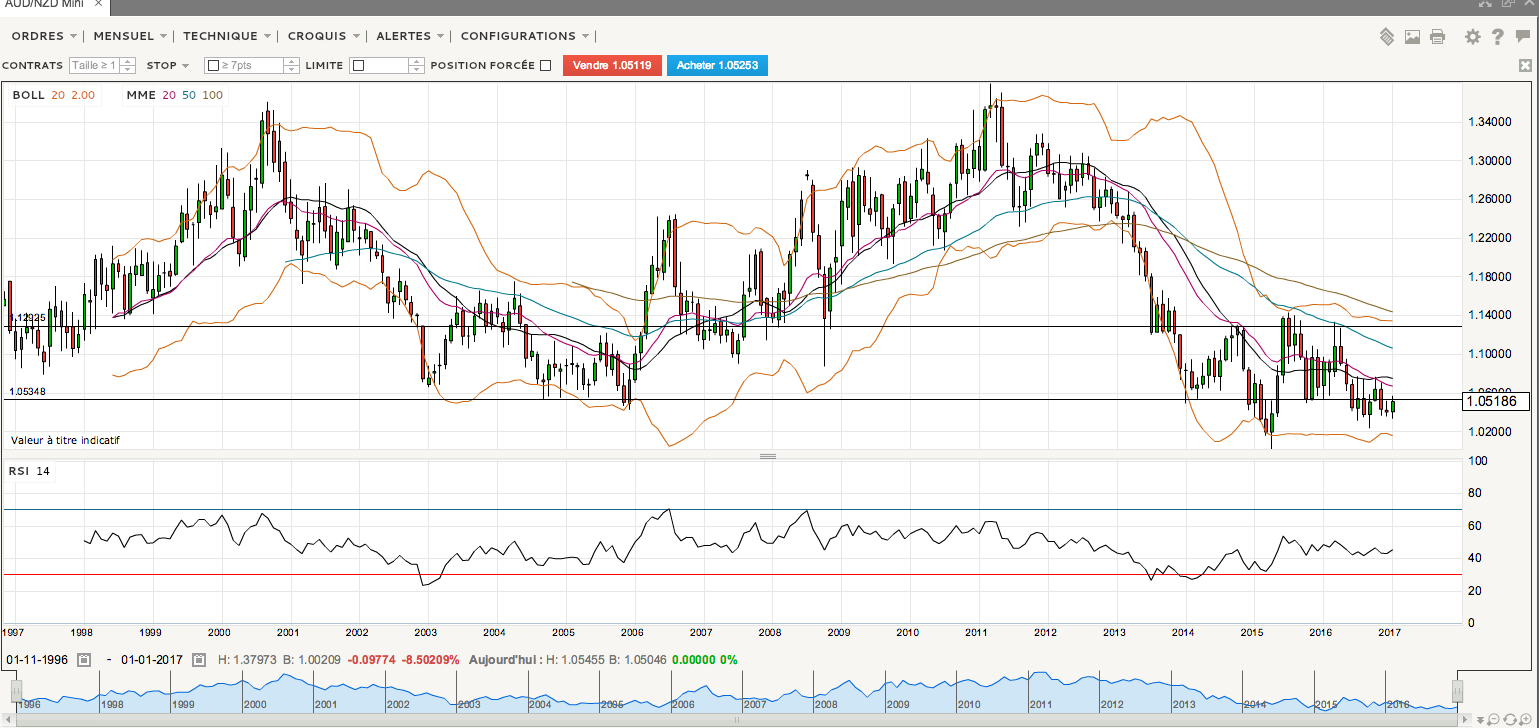This screenshot has height=728, width=1539.
Task: Reset chart zoom with refresh icon
Action: coord(1510,719)
